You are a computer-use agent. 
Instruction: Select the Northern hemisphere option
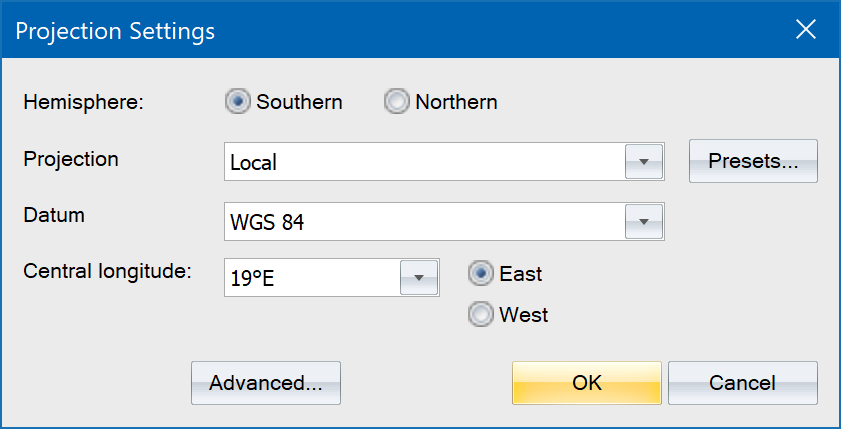398,102
